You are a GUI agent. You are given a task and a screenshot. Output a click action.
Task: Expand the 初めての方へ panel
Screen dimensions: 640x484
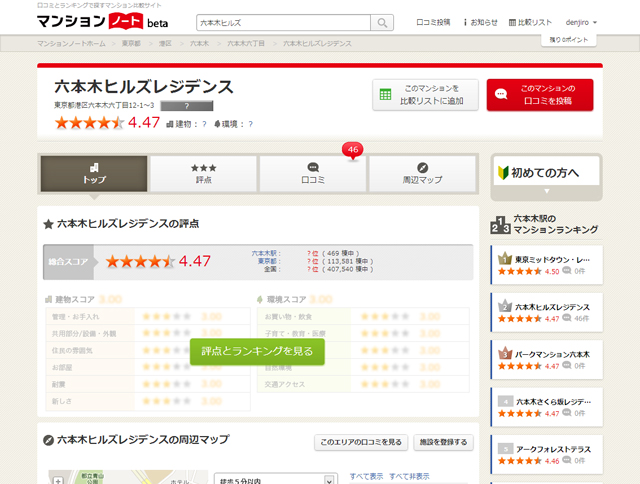pos(547,177)
